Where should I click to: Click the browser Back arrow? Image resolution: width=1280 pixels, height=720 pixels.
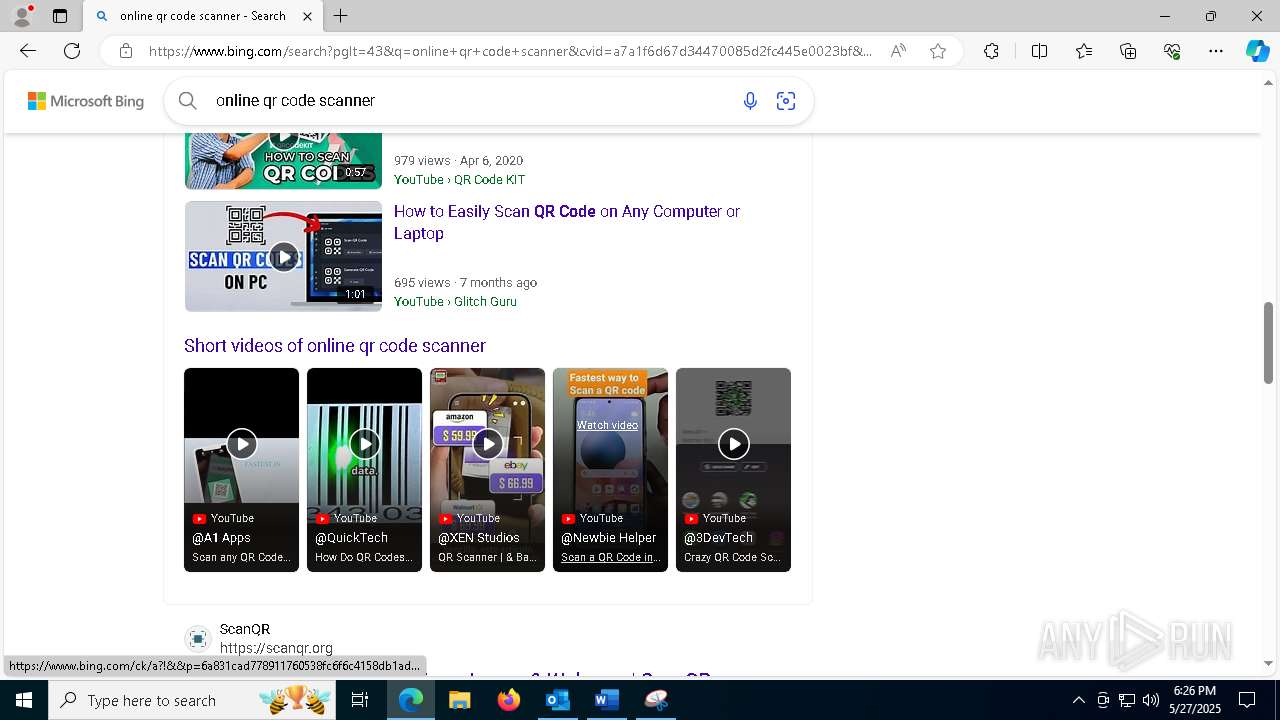(x=28, y=51)
